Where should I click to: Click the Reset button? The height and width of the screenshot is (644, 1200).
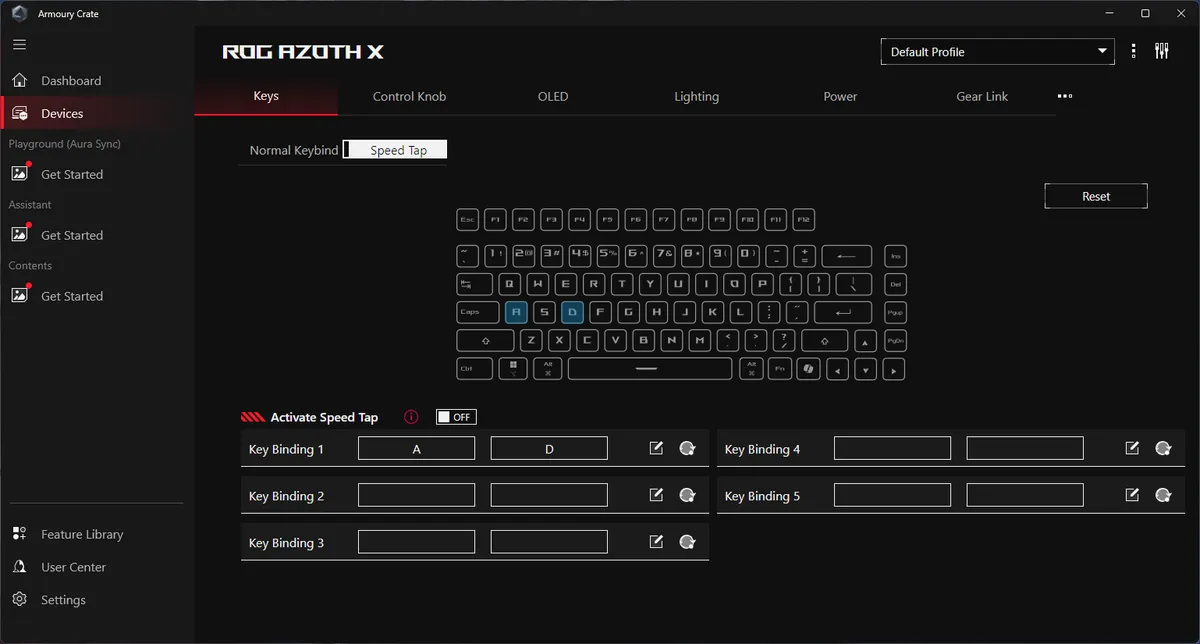click(1095, 195)
